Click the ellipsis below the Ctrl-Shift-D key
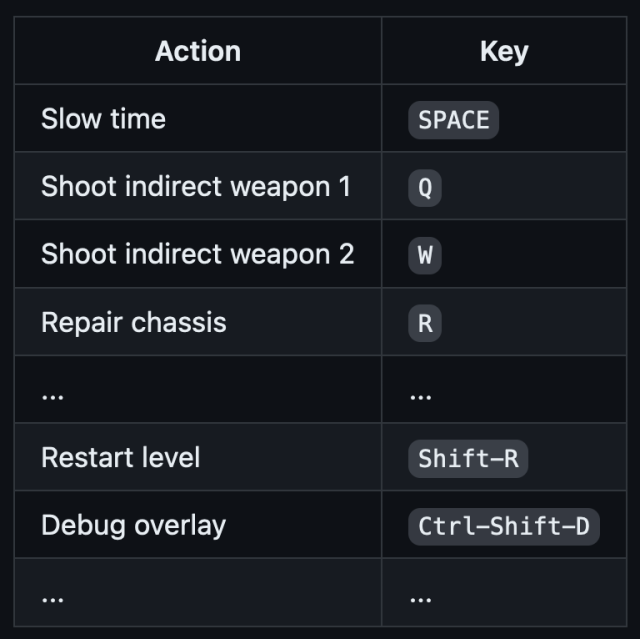Image resolution: width=640 pixels, height=639 pixels. [421, 596]
